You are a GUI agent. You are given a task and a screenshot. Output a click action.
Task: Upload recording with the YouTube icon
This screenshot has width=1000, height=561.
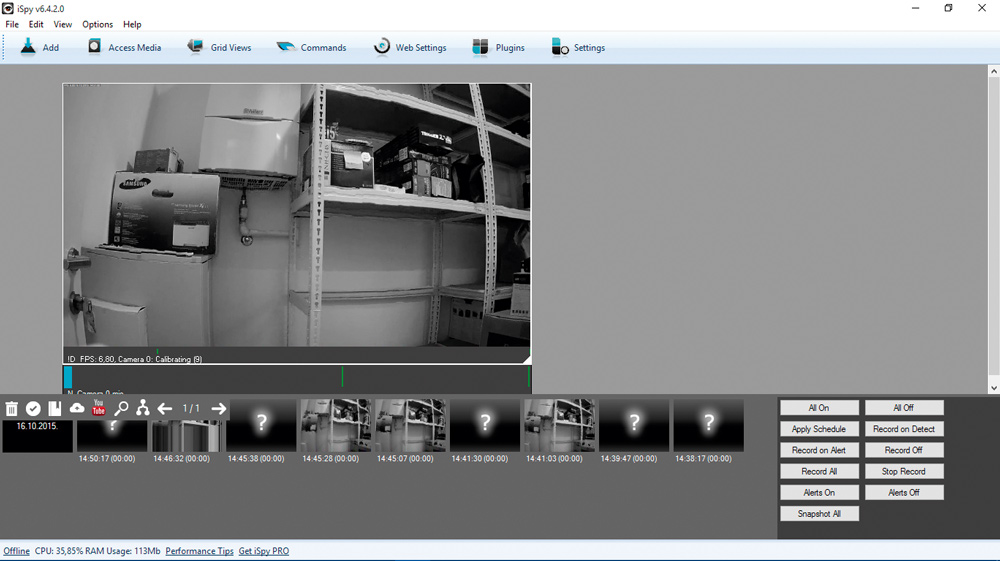(99, 408)
